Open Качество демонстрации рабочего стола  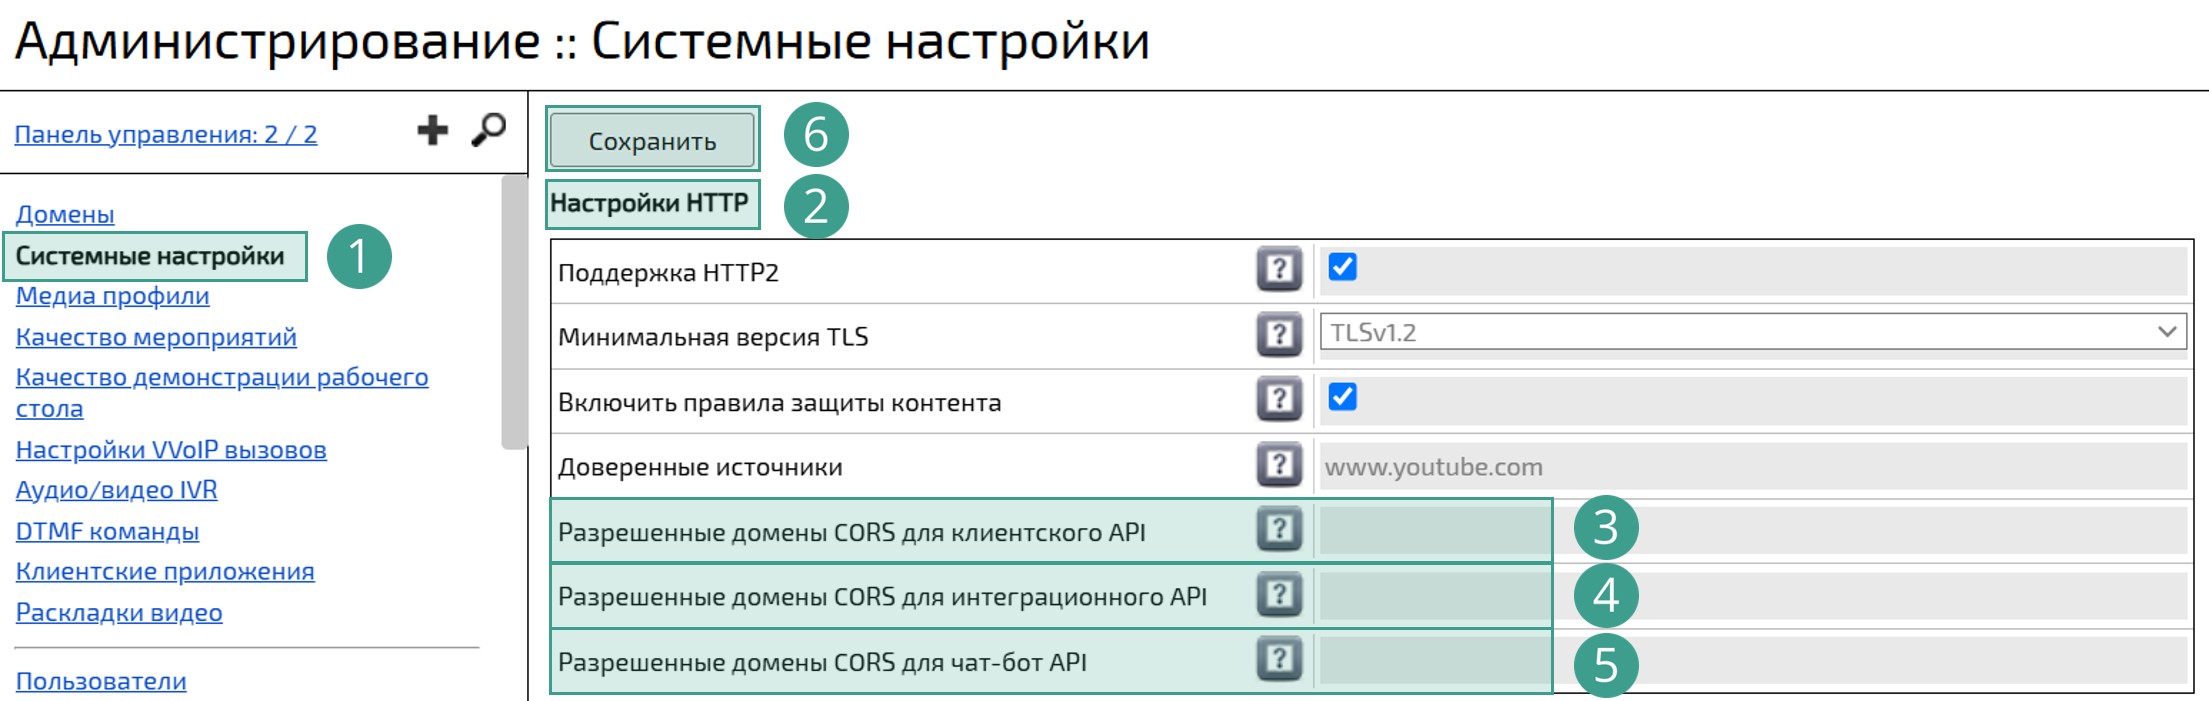tap(222, 393)
